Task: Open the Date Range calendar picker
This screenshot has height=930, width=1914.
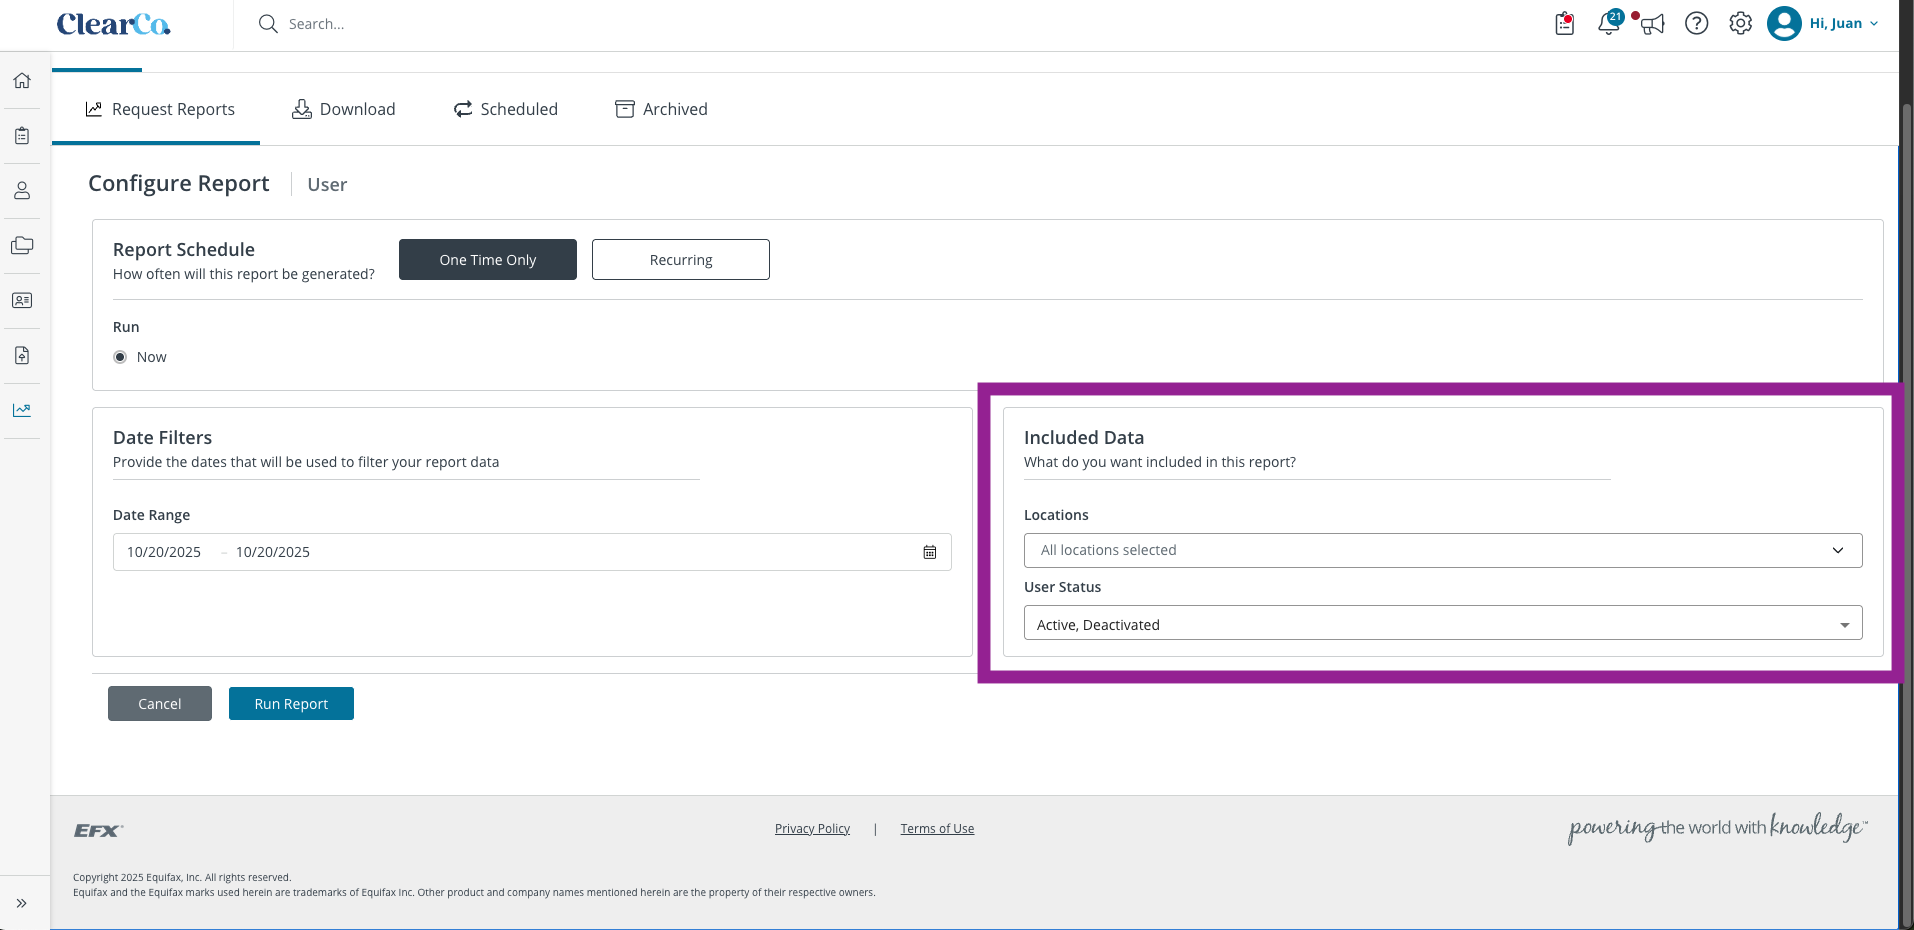Action: point(930,552)
